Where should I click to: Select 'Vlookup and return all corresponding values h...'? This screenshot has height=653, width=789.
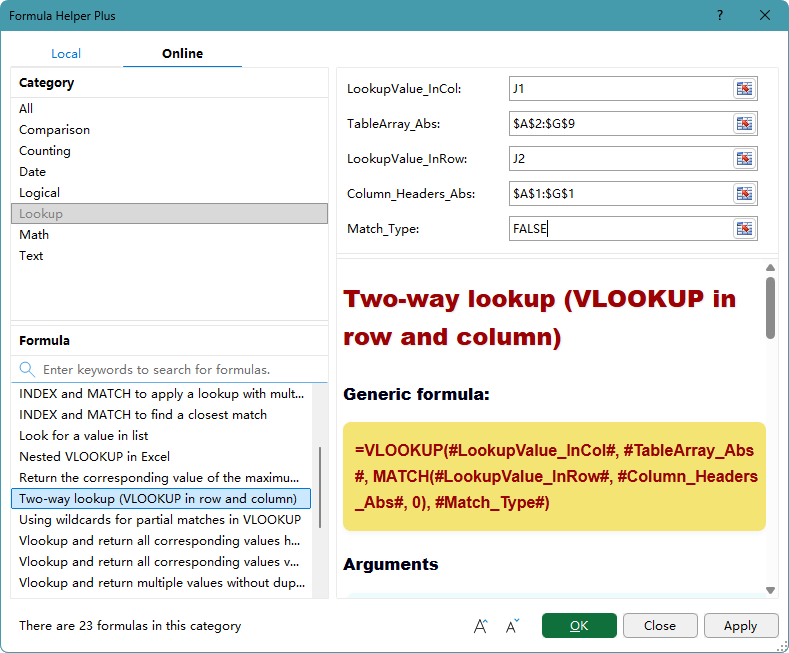pyautogui.click(x=161, y=541)
